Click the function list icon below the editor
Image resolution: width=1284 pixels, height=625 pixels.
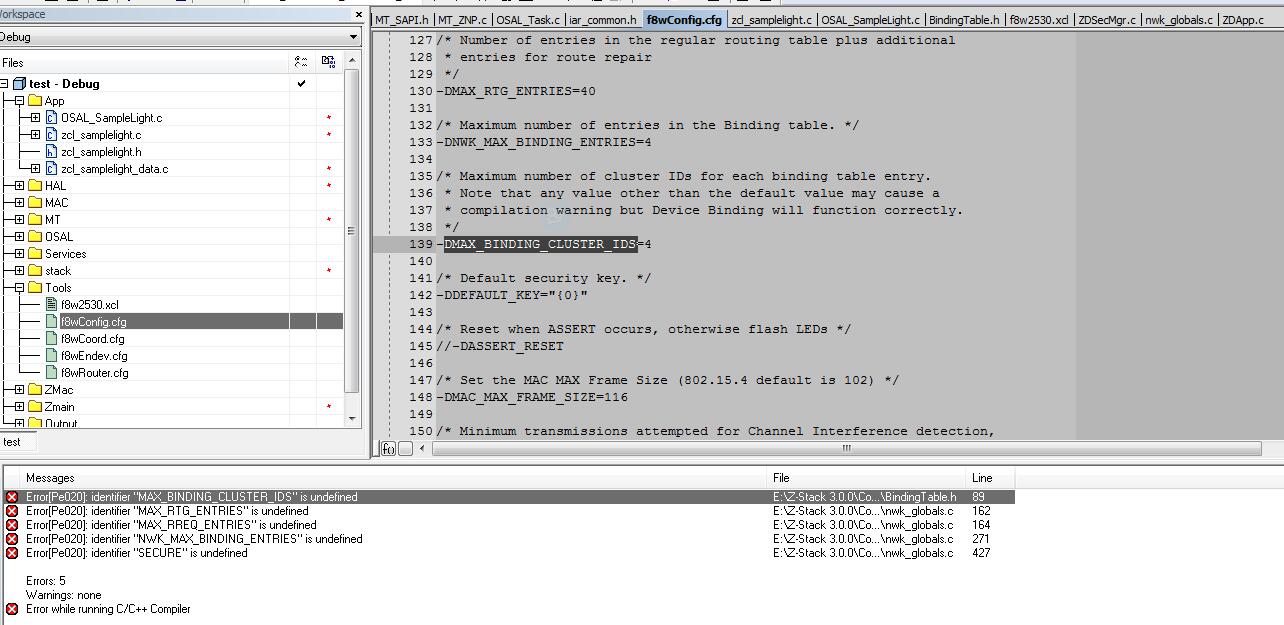click(388, 449)
